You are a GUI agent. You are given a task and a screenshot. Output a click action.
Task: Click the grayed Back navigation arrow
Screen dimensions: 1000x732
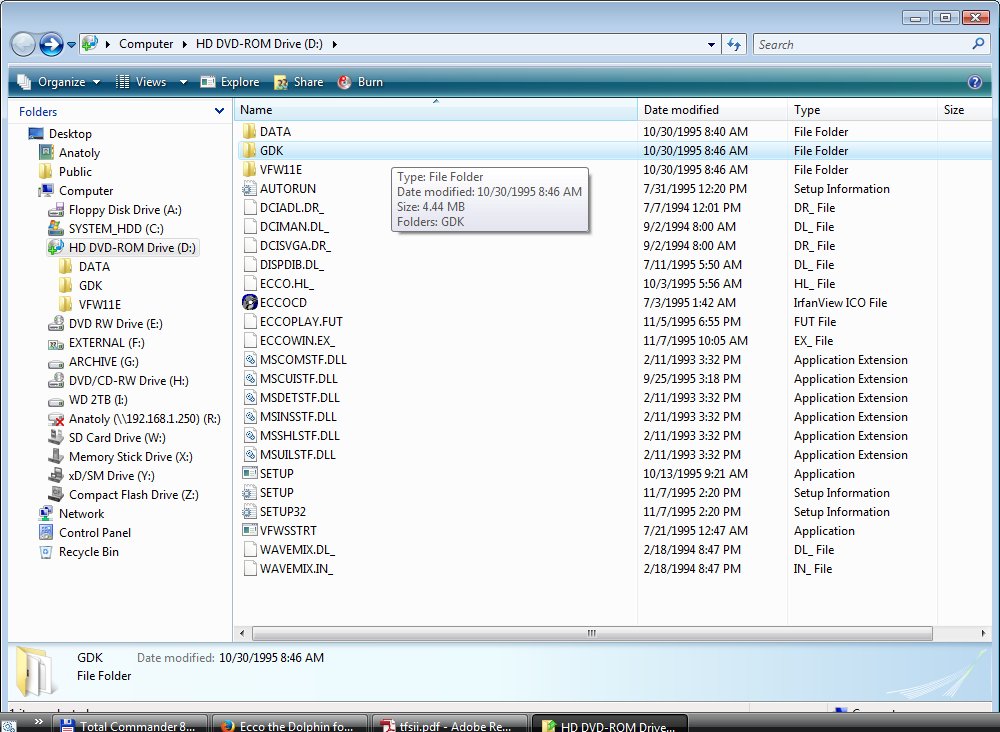coord(23,44)
